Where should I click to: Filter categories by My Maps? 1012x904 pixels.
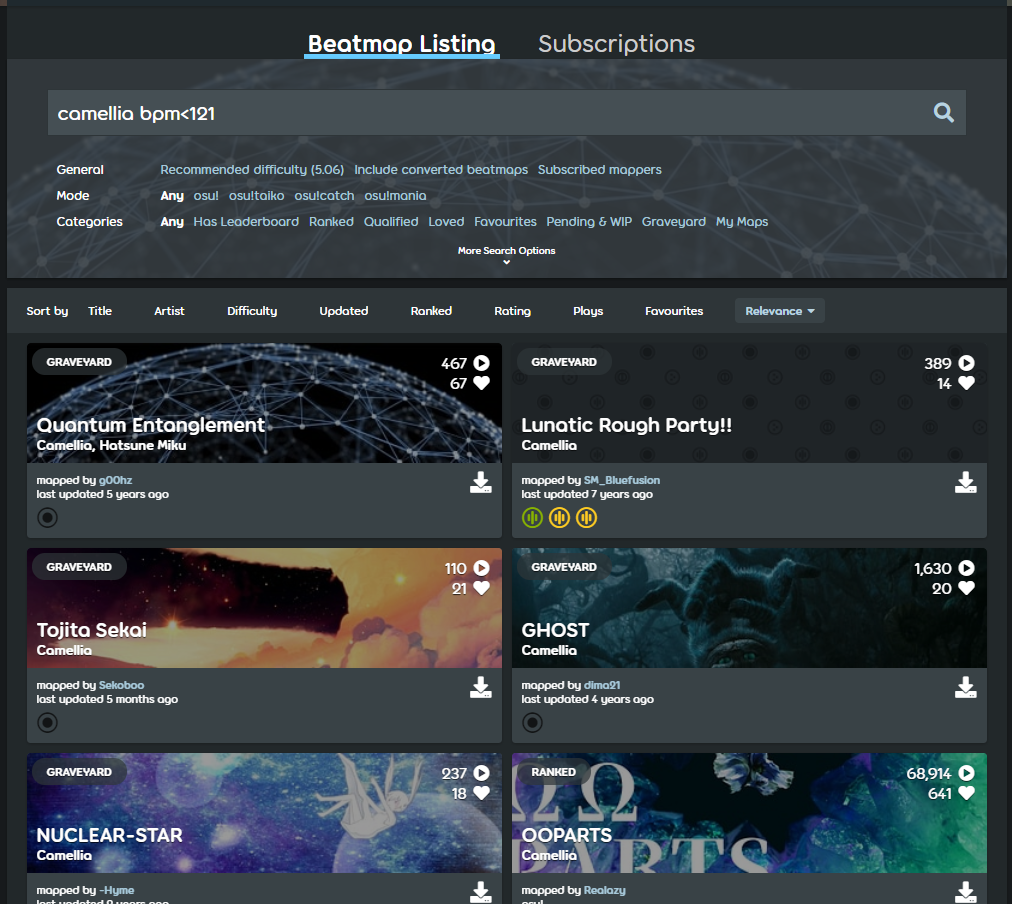[x=742, y=221]
